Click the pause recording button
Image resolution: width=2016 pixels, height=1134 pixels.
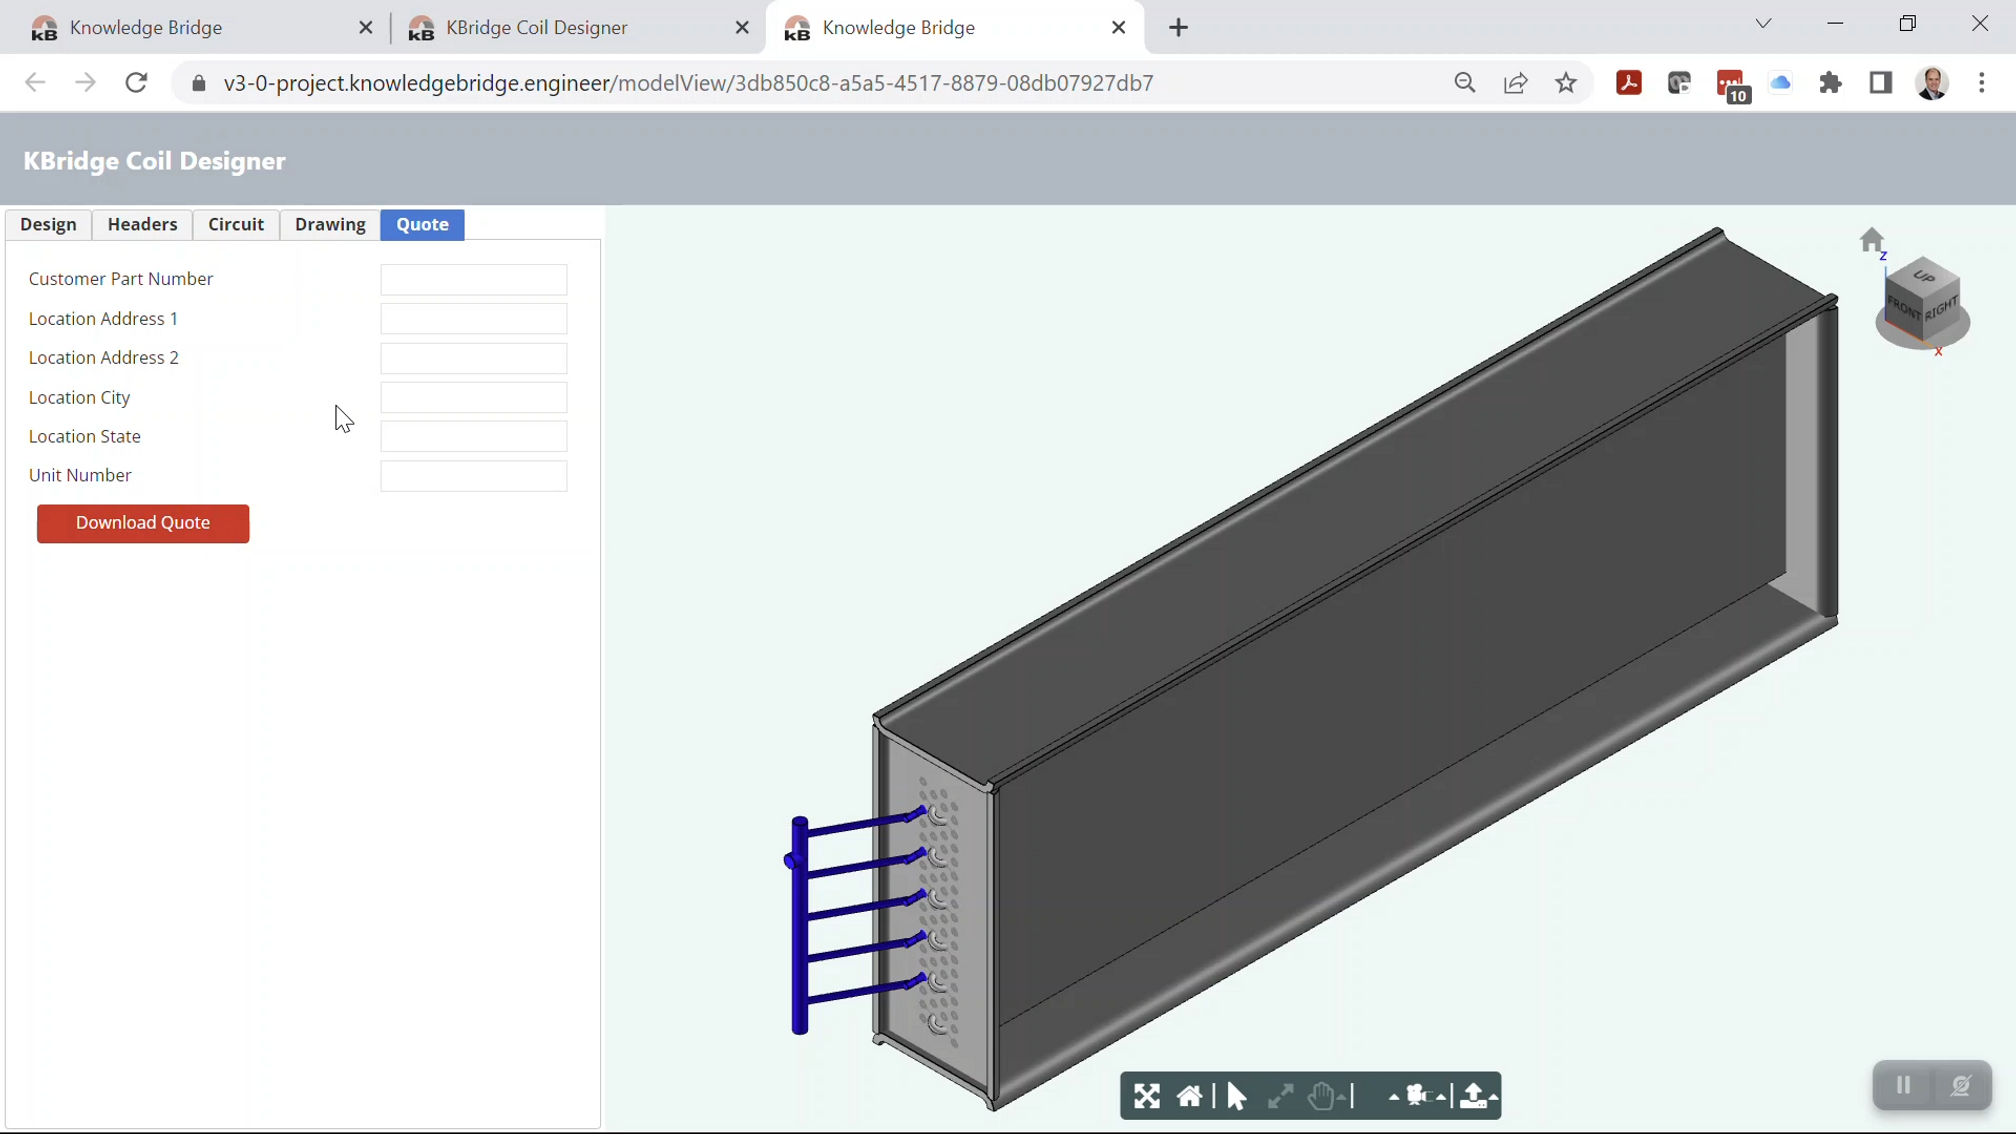(1903, 1085)
